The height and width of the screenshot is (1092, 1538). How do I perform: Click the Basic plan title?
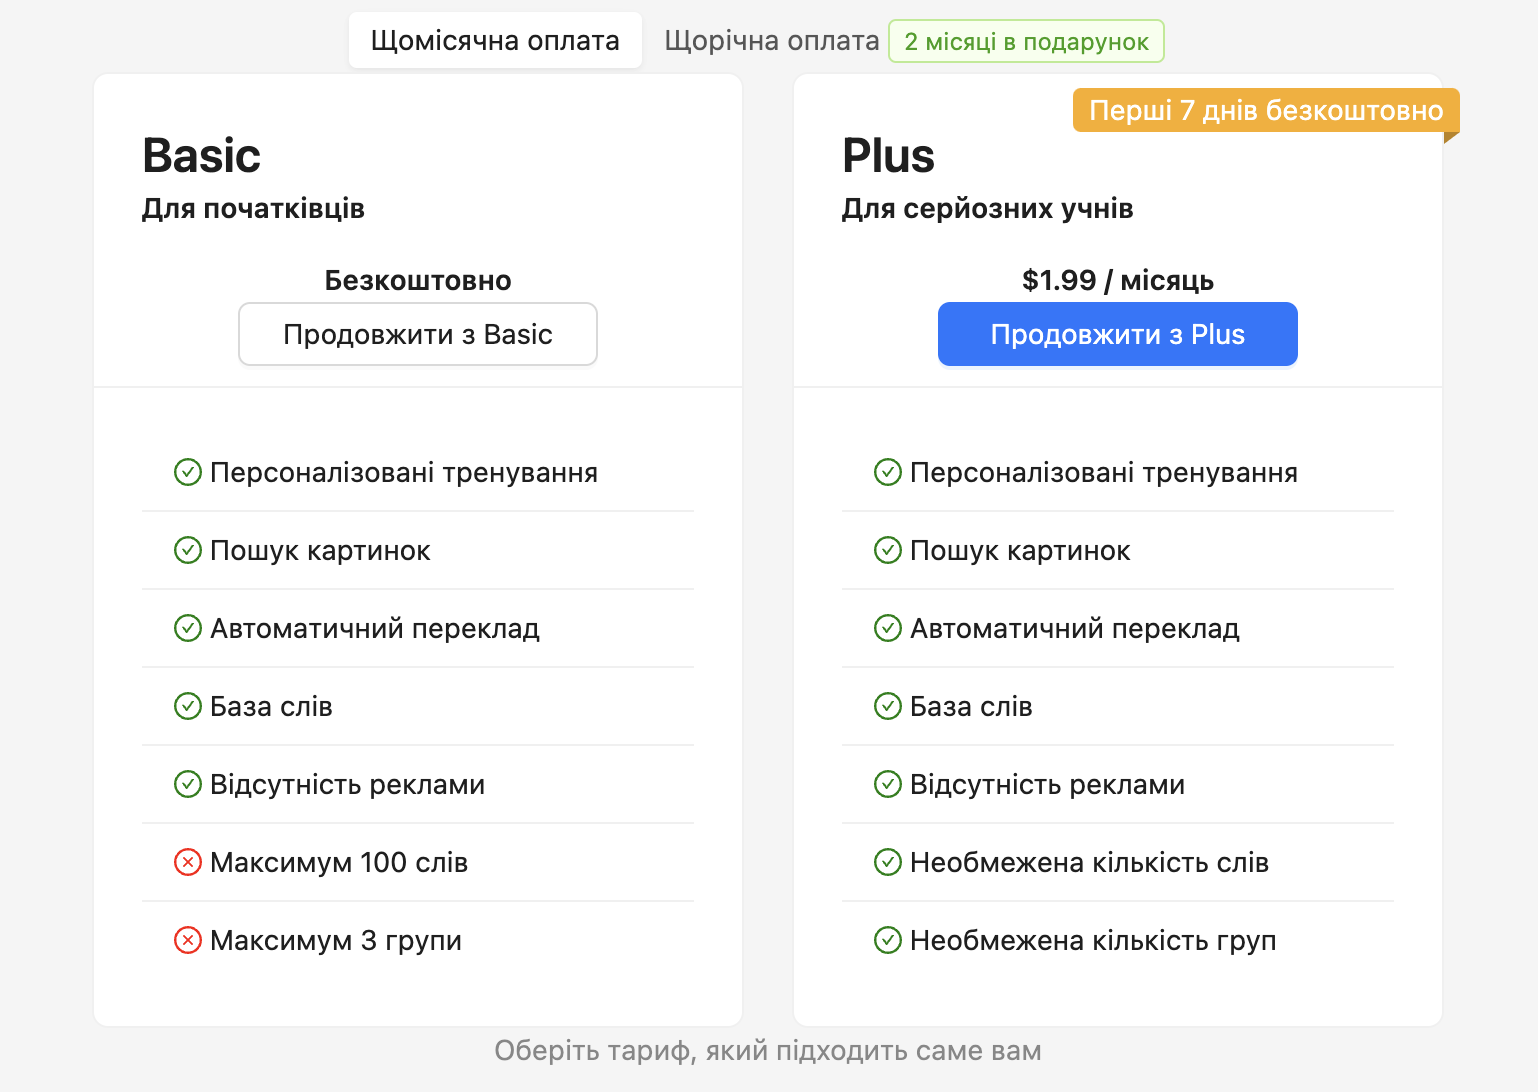[201, 156]
